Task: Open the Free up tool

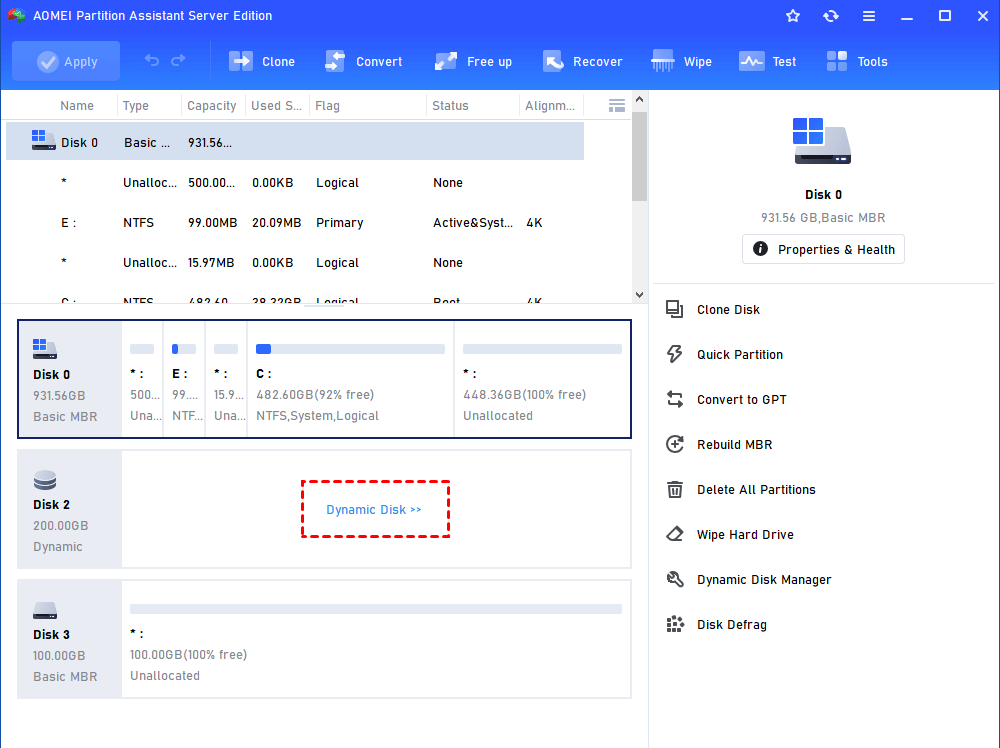Action: tap(473, 61)
